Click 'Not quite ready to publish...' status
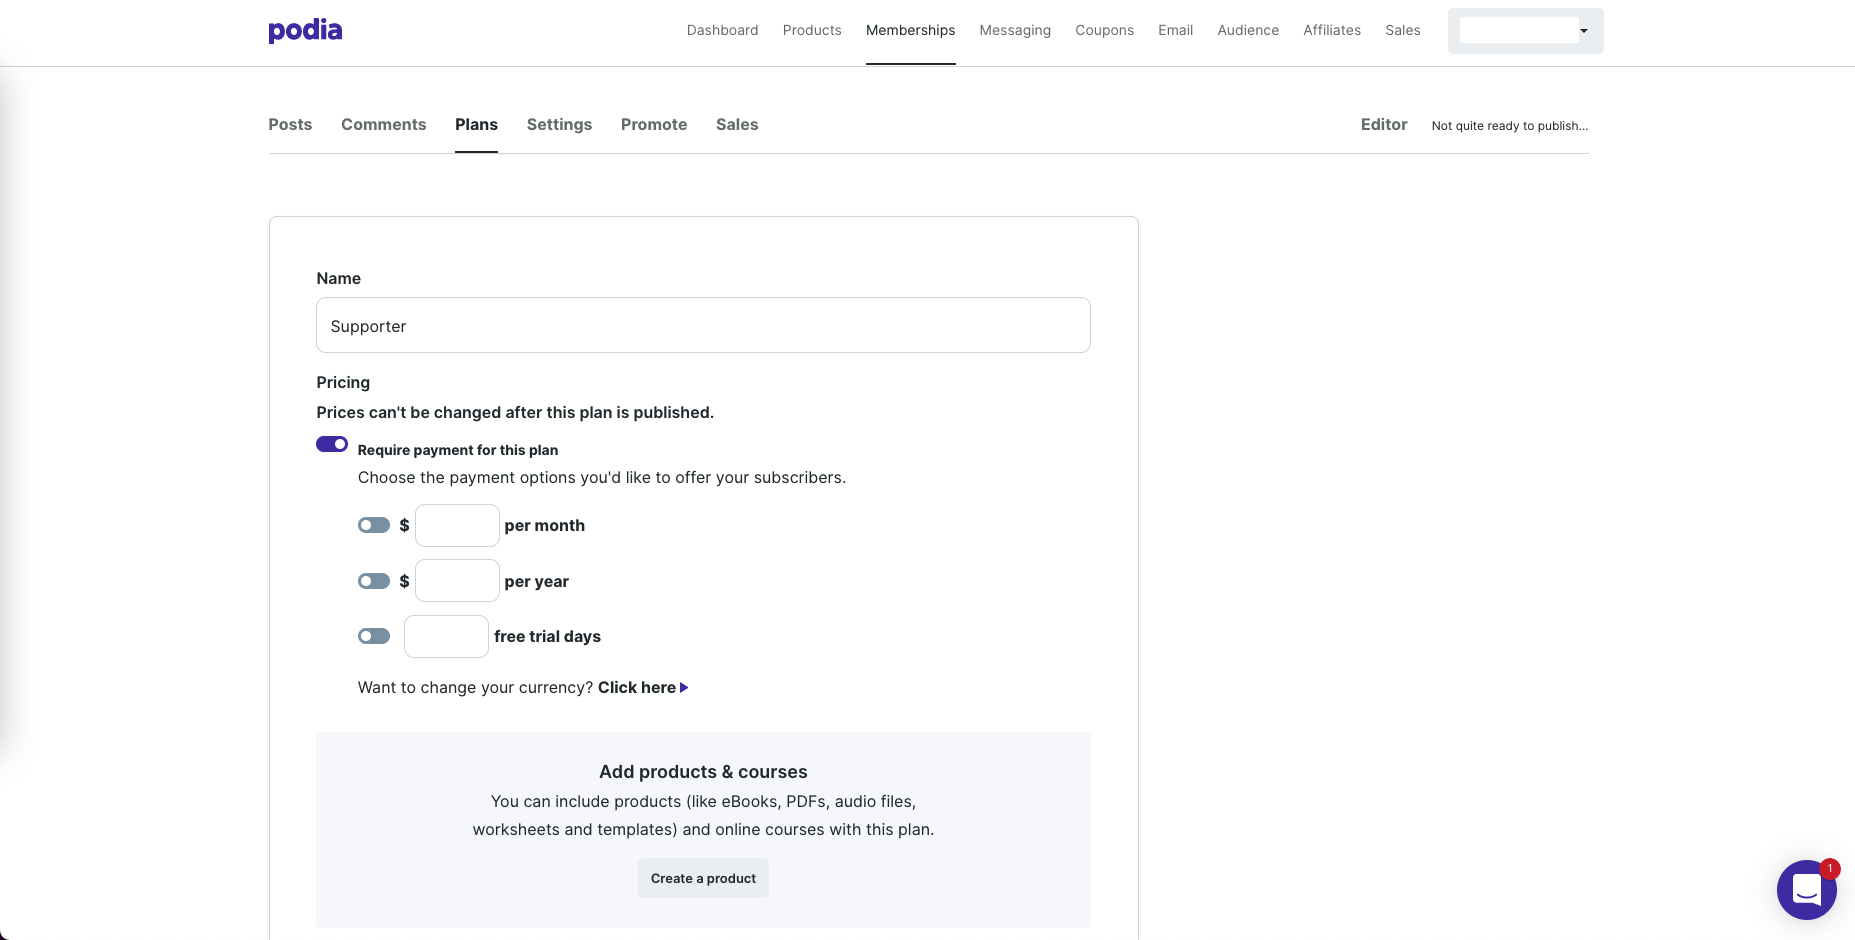This screenshot has height=940, width=1855. tap(1510, 126)
